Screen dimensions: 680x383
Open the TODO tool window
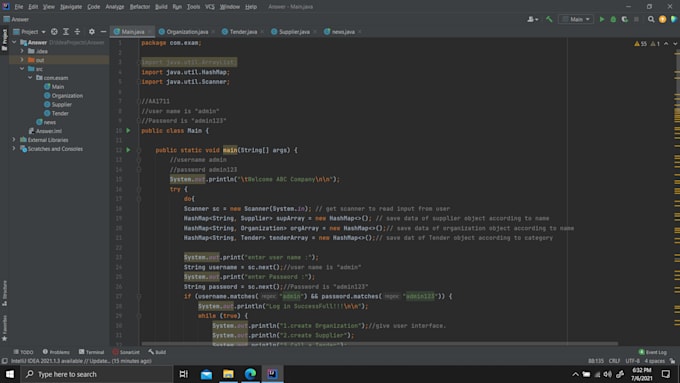click(23, 352)
